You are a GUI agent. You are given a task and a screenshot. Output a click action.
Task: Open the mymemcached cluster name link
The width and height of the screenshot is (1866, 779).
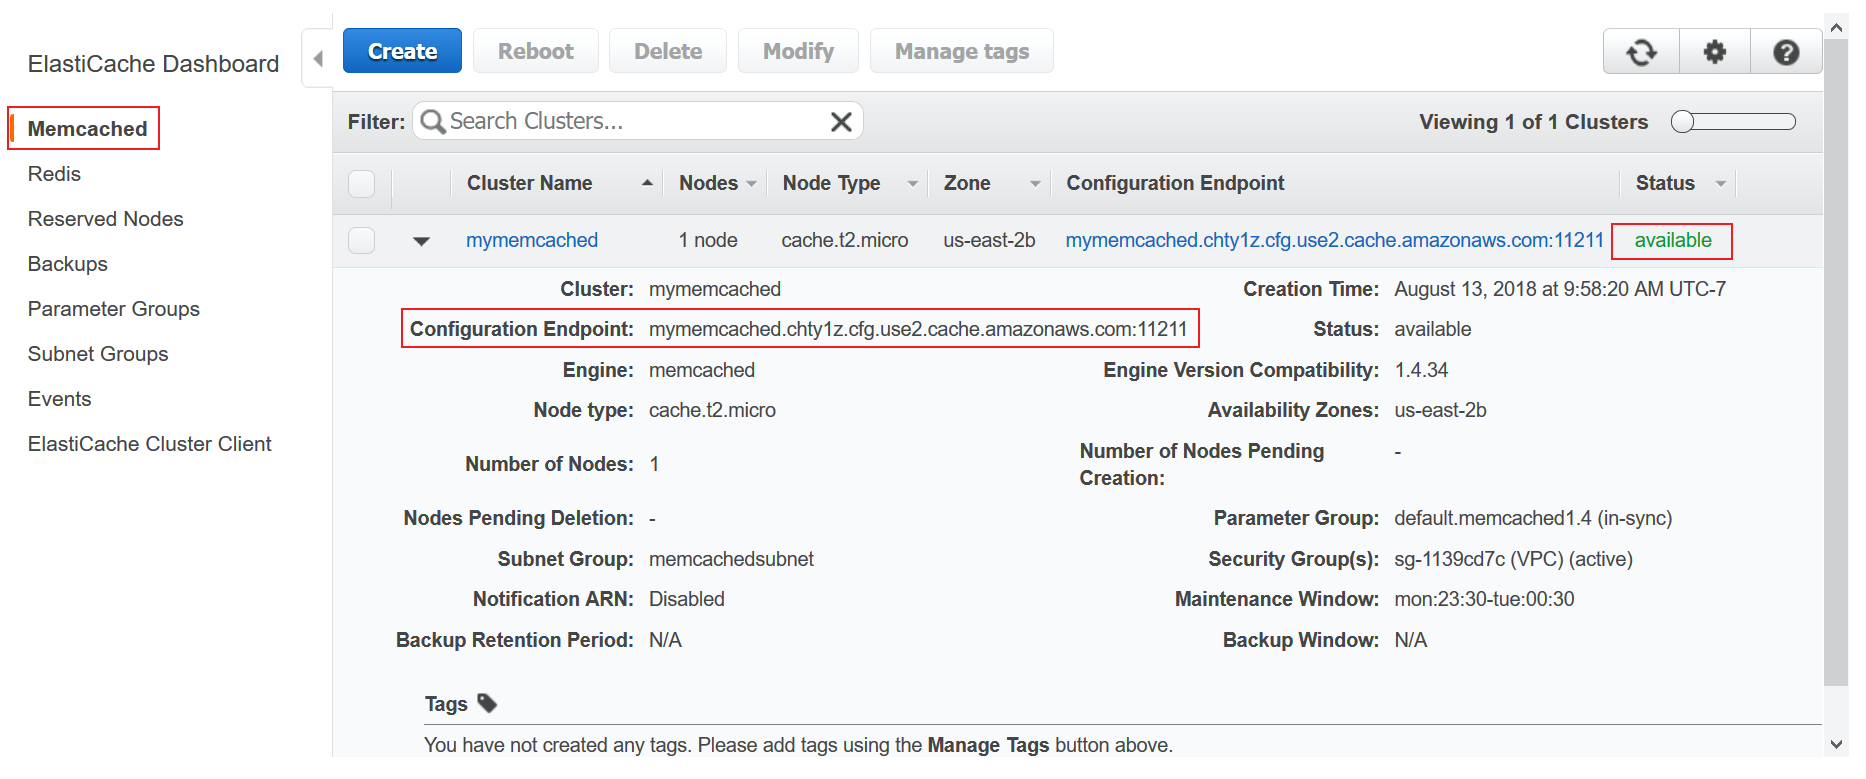pyautogui.click(x=532, y=240)
